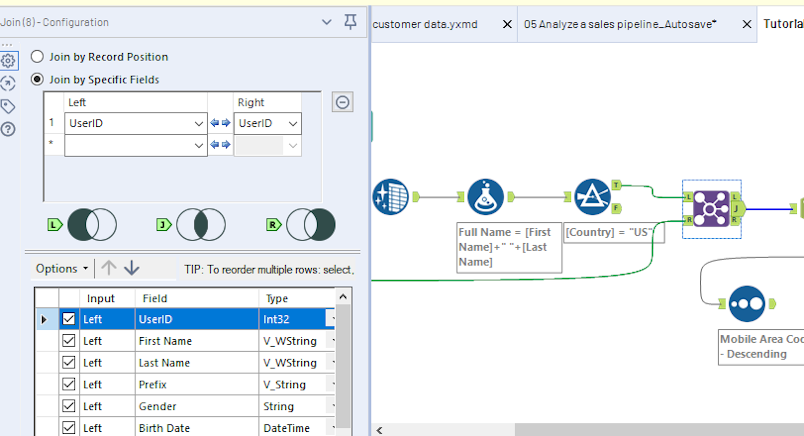804x436 pixels.
Task: Switch to the Tutorial workflow tab
Action: click(782, 24)
